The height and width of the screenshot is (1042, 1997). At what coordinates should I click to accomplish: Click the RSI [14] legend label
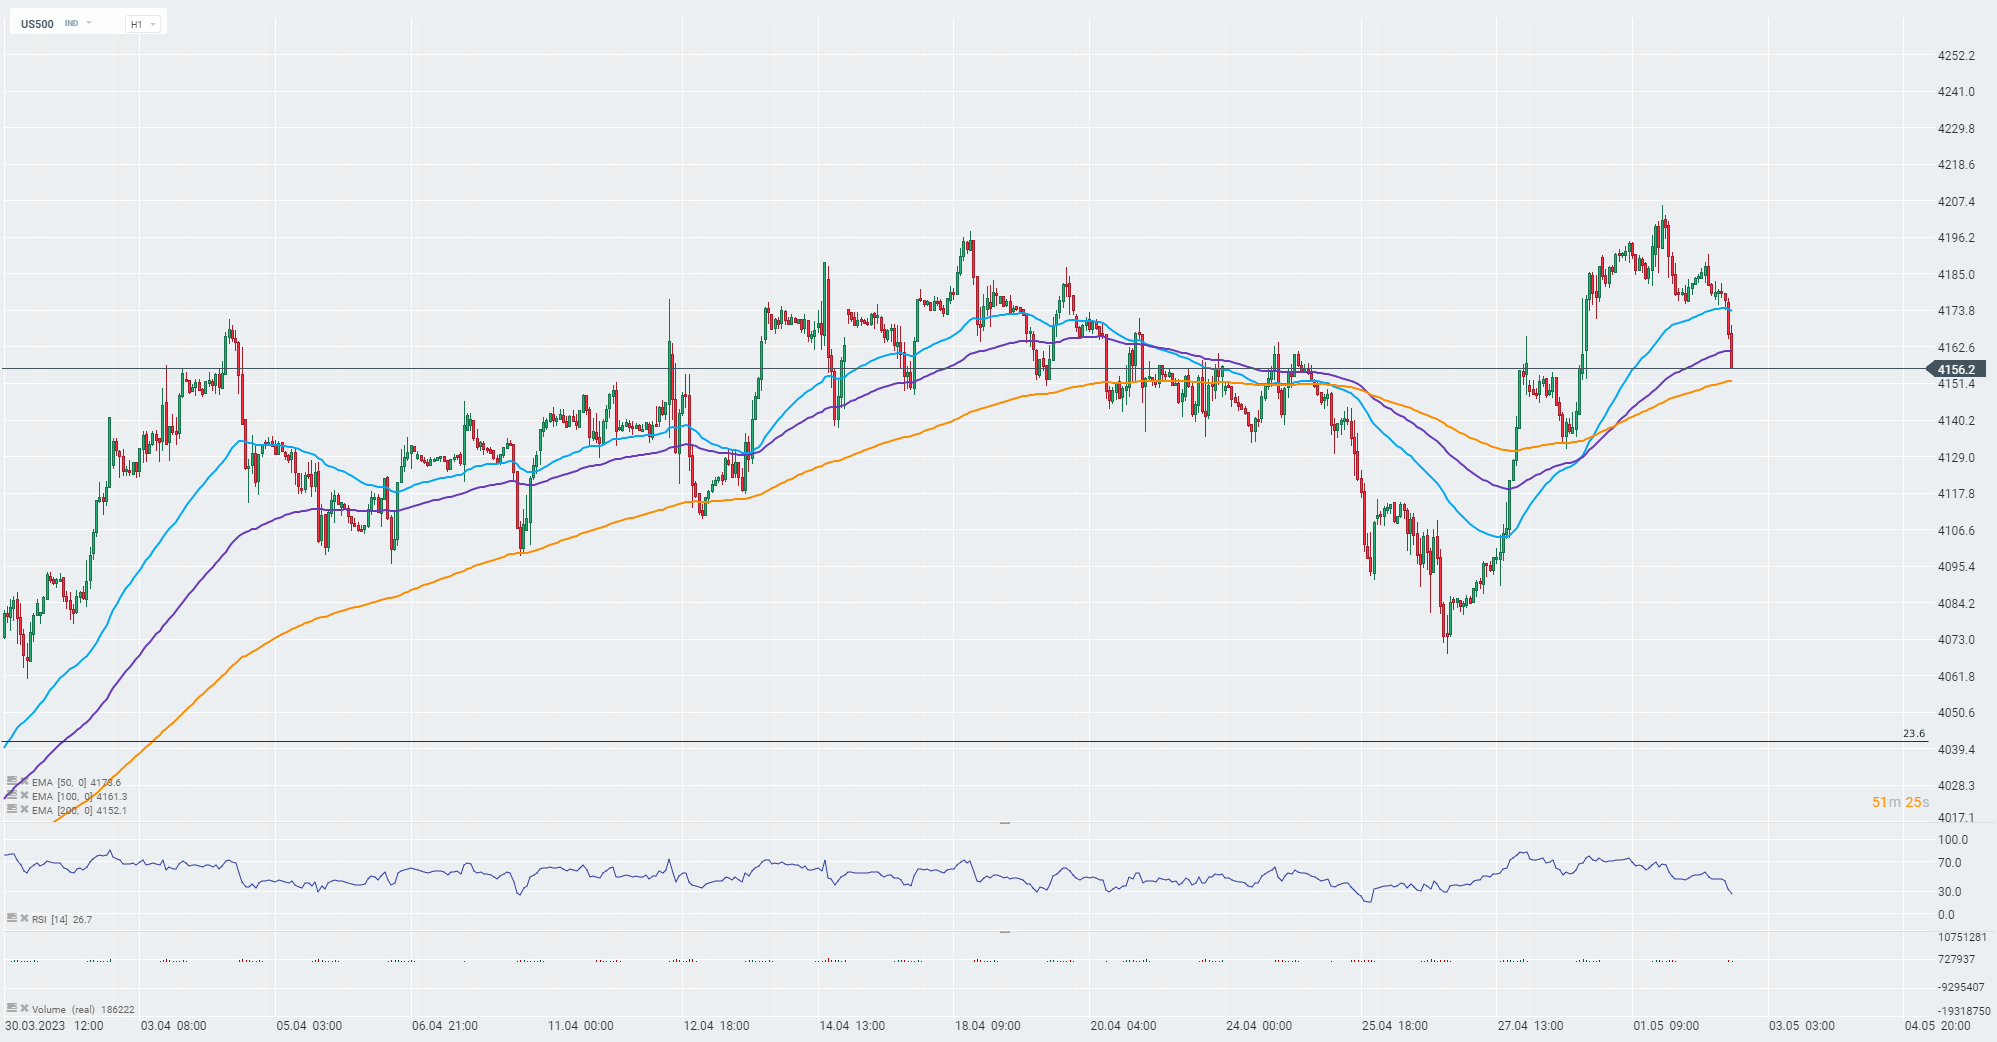(x=50, y=919)
